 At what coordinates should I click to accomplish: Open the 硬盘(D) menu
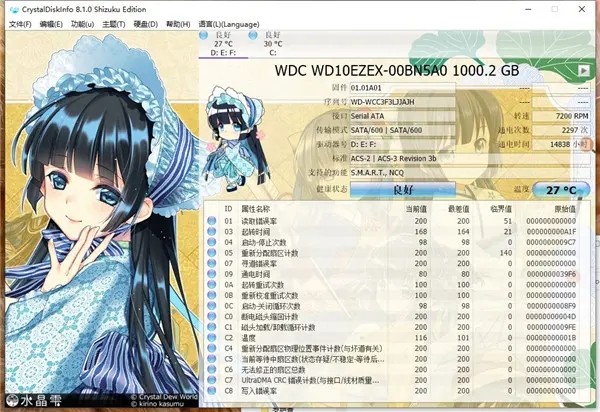(146, 23)
